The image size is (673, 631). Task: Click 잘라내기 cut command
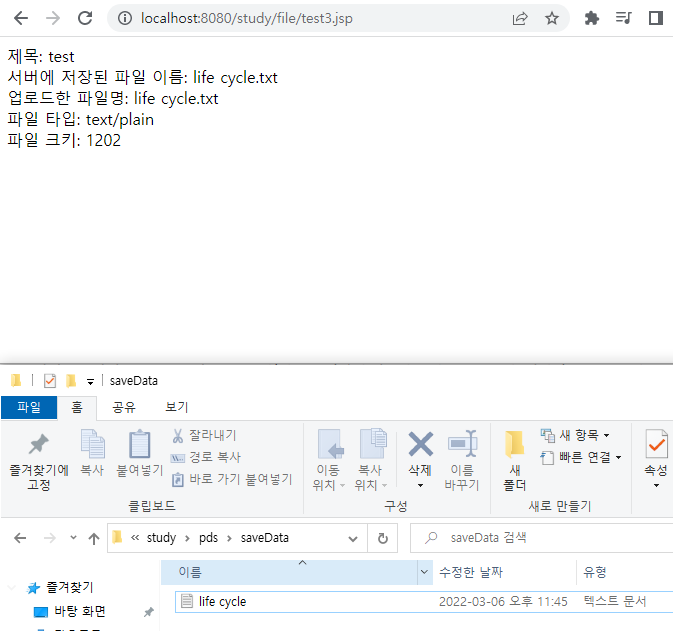click(204, 436)
